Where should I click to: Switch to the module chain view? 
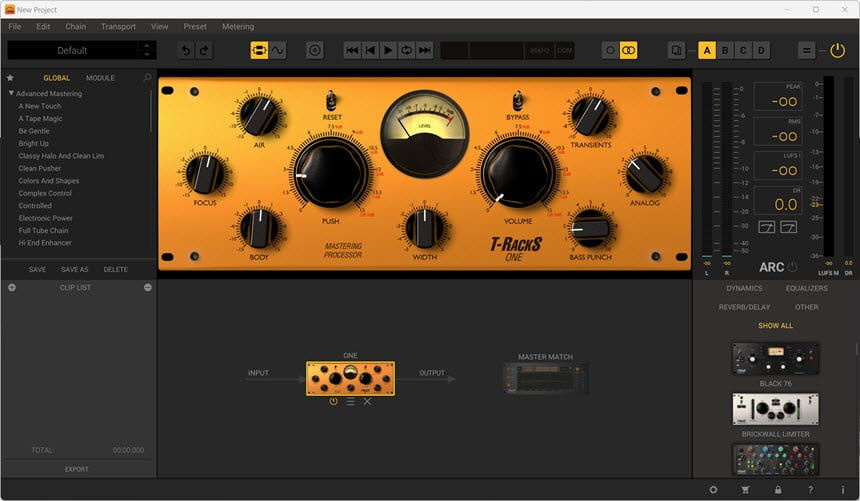[x=259, y=50]
